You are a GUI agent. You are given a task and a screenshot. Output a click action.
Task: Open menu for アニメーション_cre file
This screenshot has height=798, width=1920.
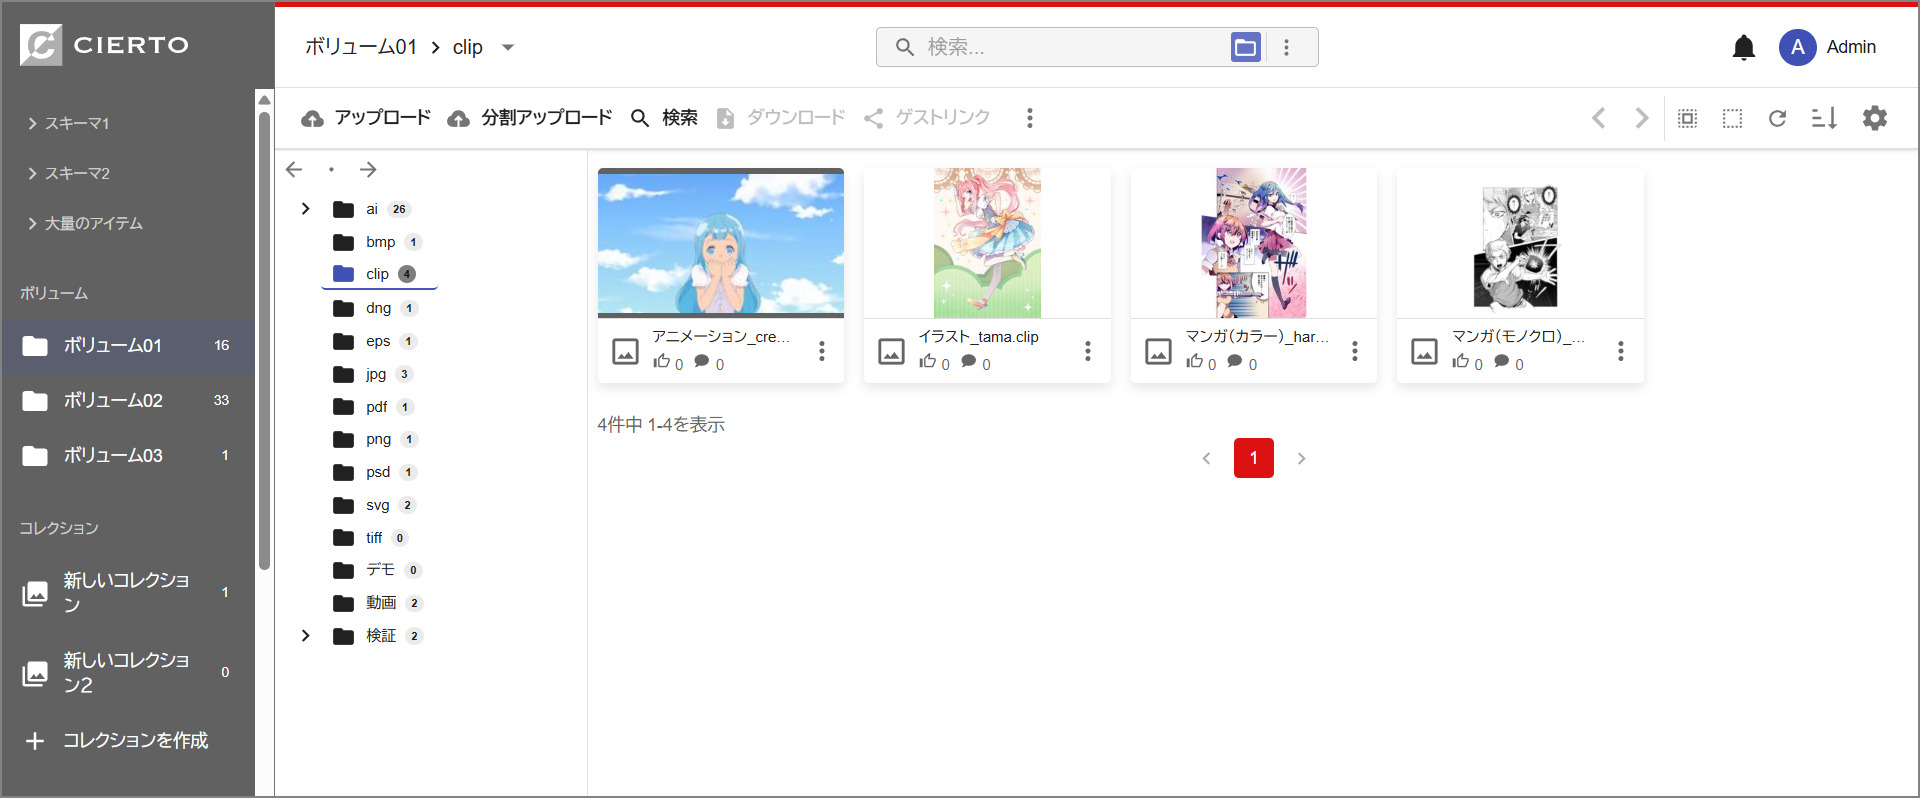[x=821, y=351]
